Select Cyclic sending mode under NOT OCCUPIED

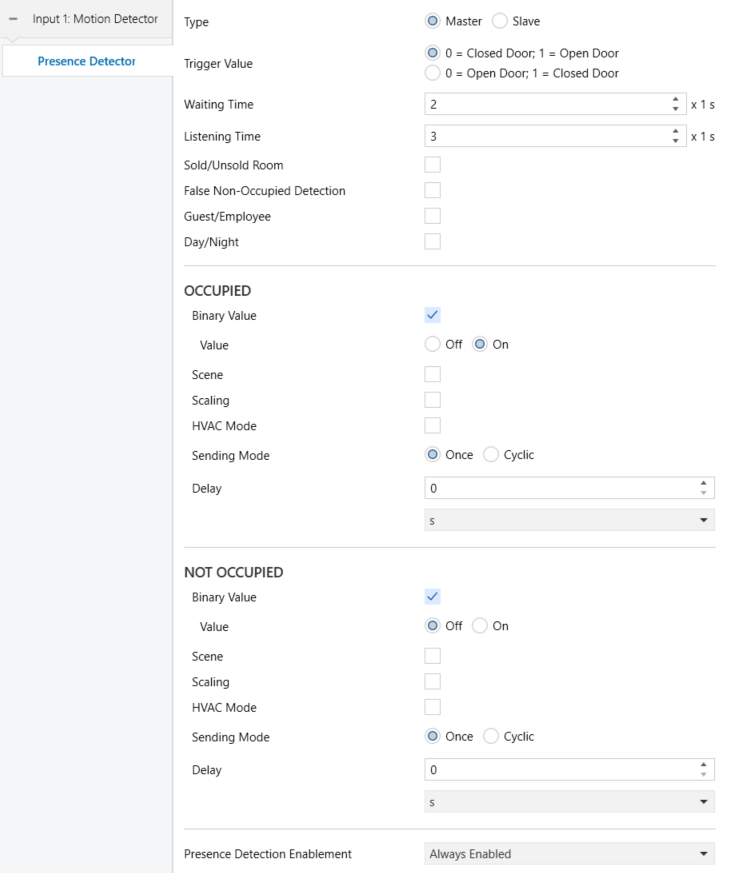(x=491, y=736)
